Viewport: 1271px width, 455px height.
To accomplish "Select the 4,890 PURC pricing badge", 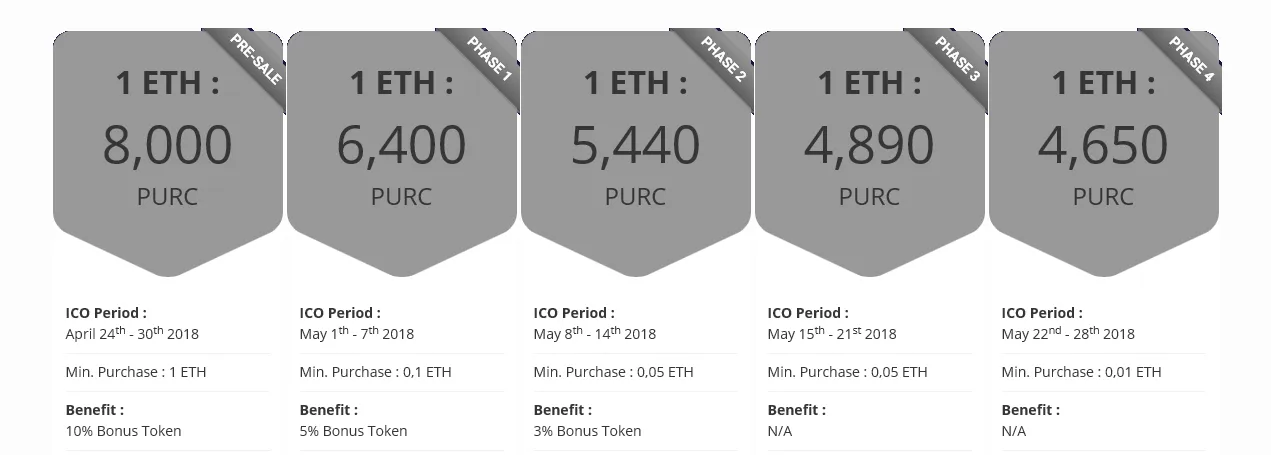I will (870, 153).
